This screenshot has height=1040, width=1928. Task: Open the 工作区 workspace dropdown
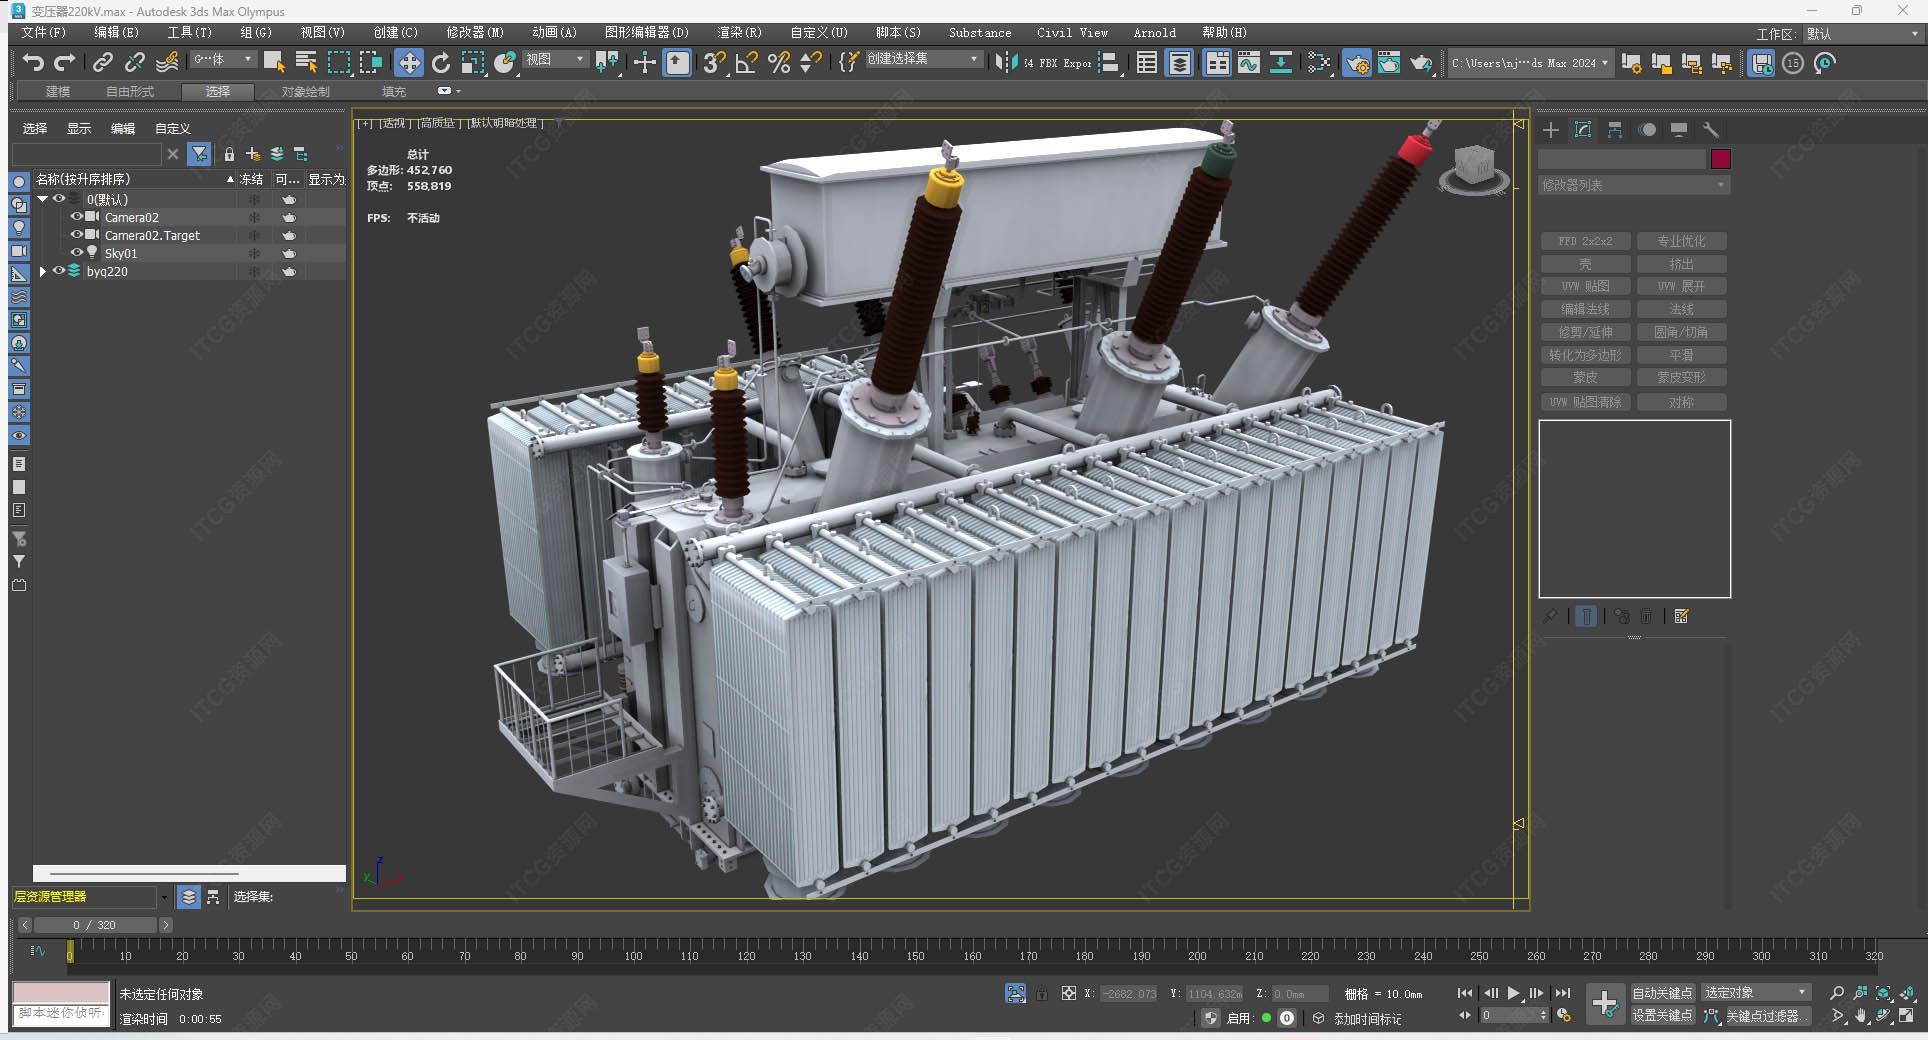(x=1862, y=34)
